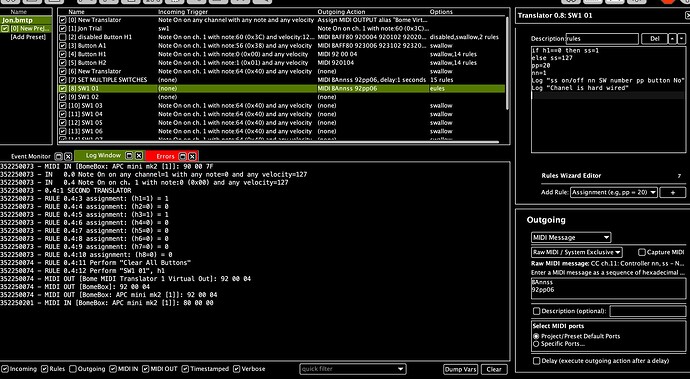
Task: Click the translator list horizontal scrollbar
Action: click(x=279, y=142)
